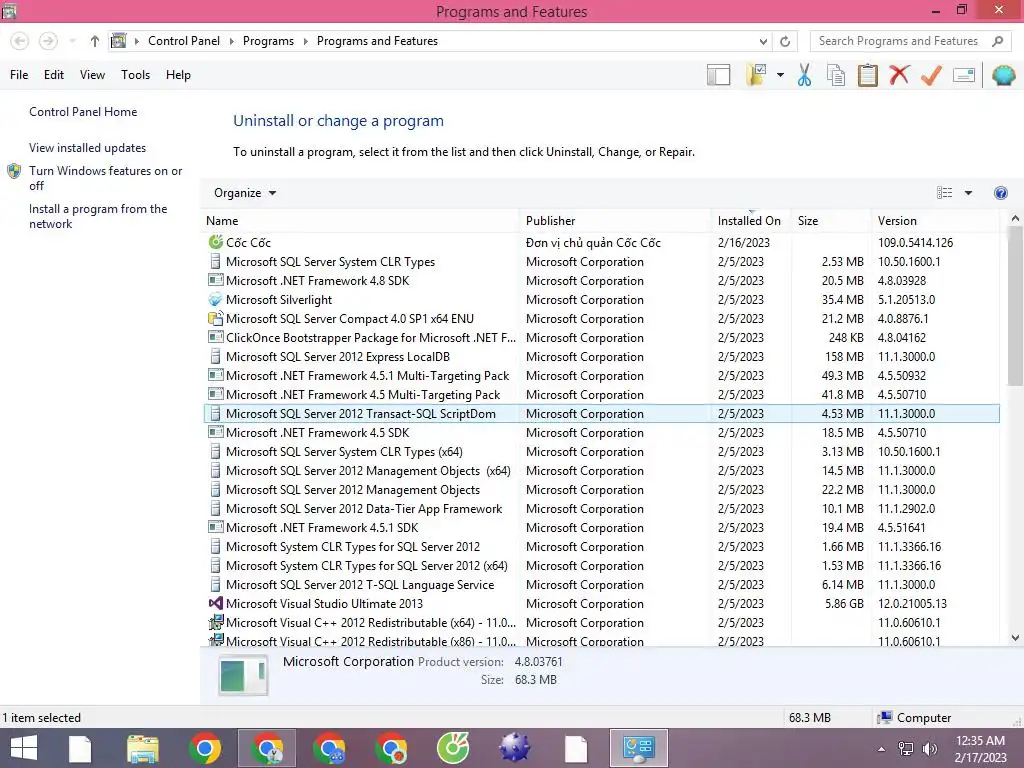Open File Explorer from taskbar
The width and height of the screenshot is (1024, 768).
pos(143,748)
